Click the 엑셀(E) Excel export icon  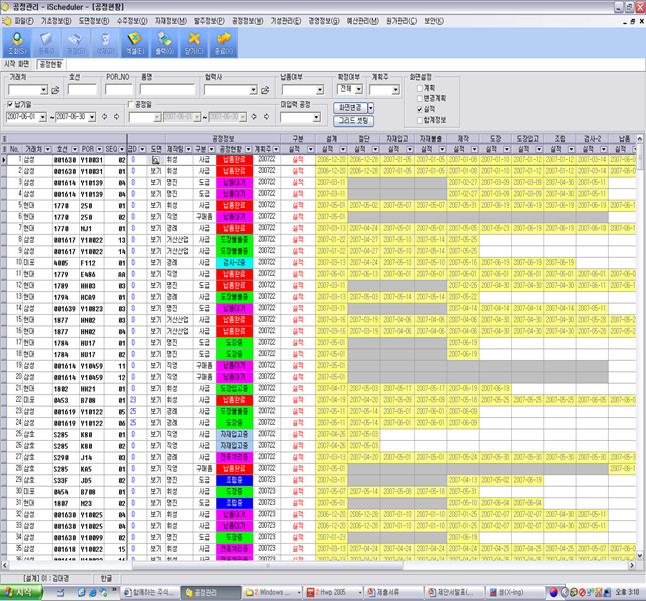click(135, 43)
